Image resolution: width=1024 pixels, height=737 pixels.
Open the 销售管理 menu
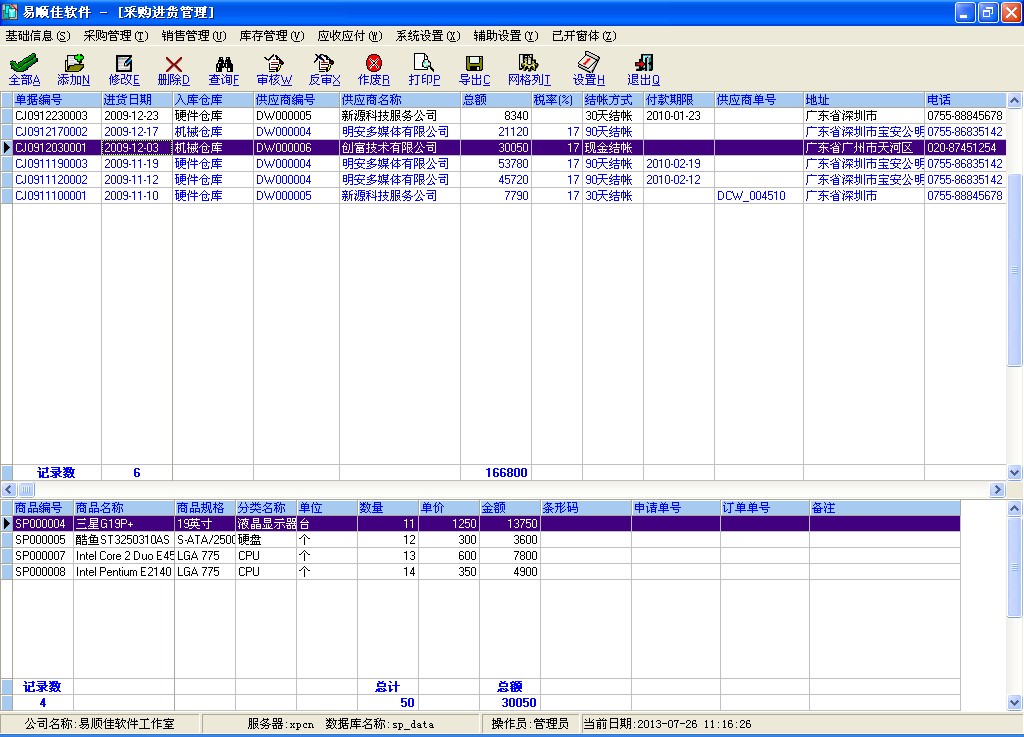[194, 36]
